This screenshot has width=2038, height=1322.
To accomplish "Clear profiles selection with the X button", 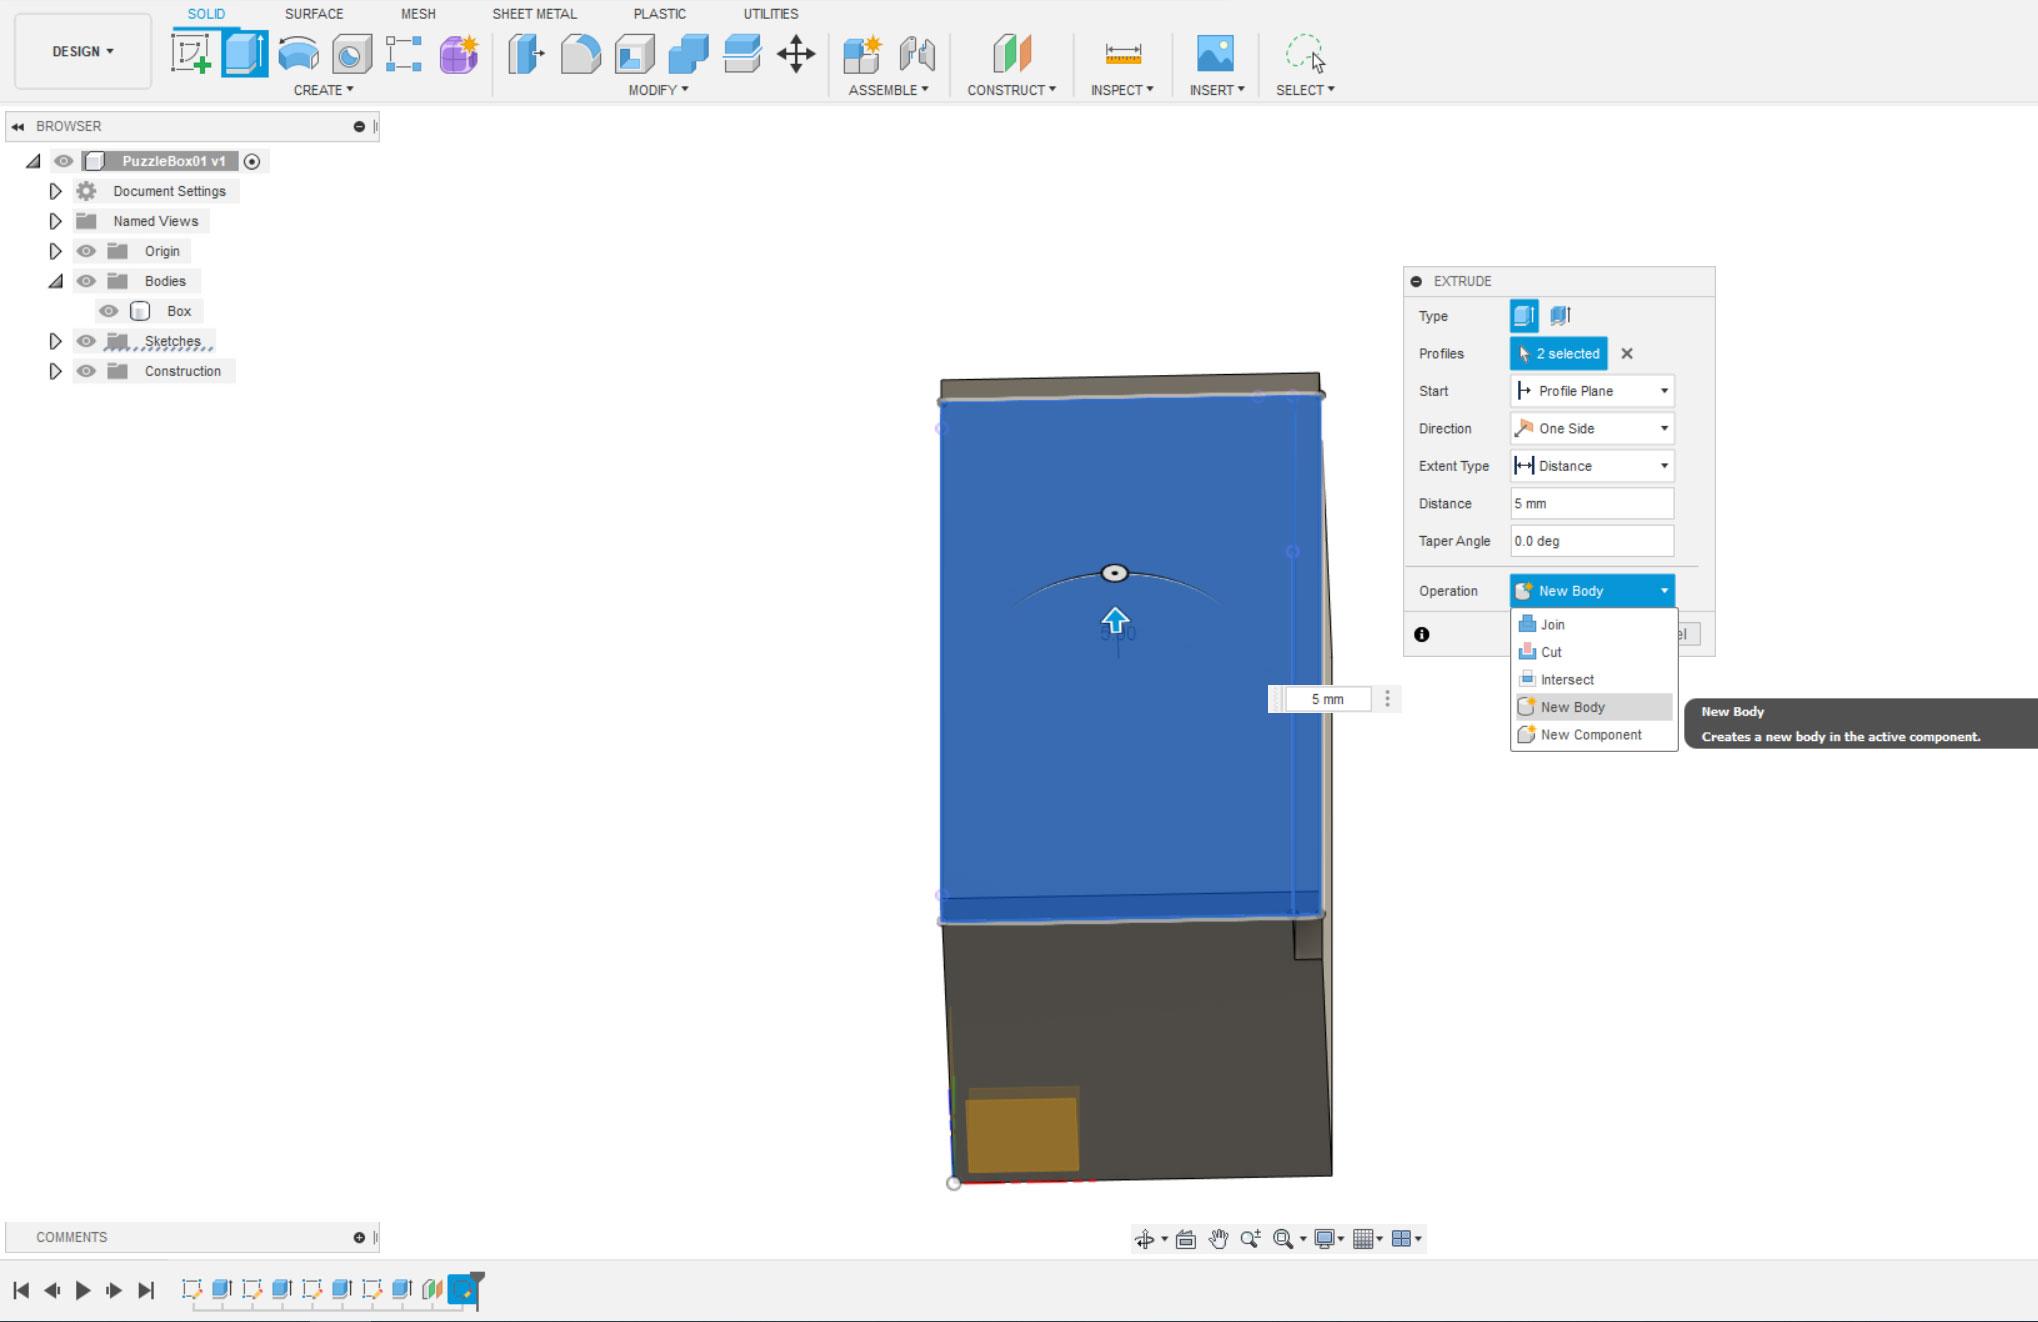I will tap(1627, 353).
